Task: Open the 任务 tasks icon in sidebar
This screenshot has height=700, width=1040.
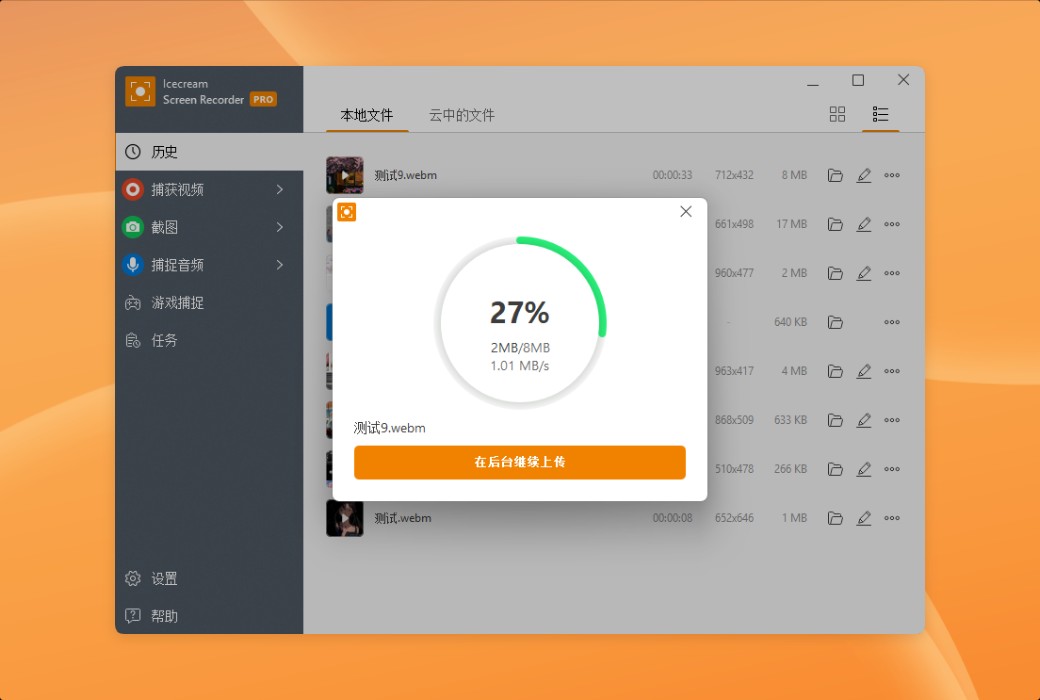Action: (x=132, y=340)
